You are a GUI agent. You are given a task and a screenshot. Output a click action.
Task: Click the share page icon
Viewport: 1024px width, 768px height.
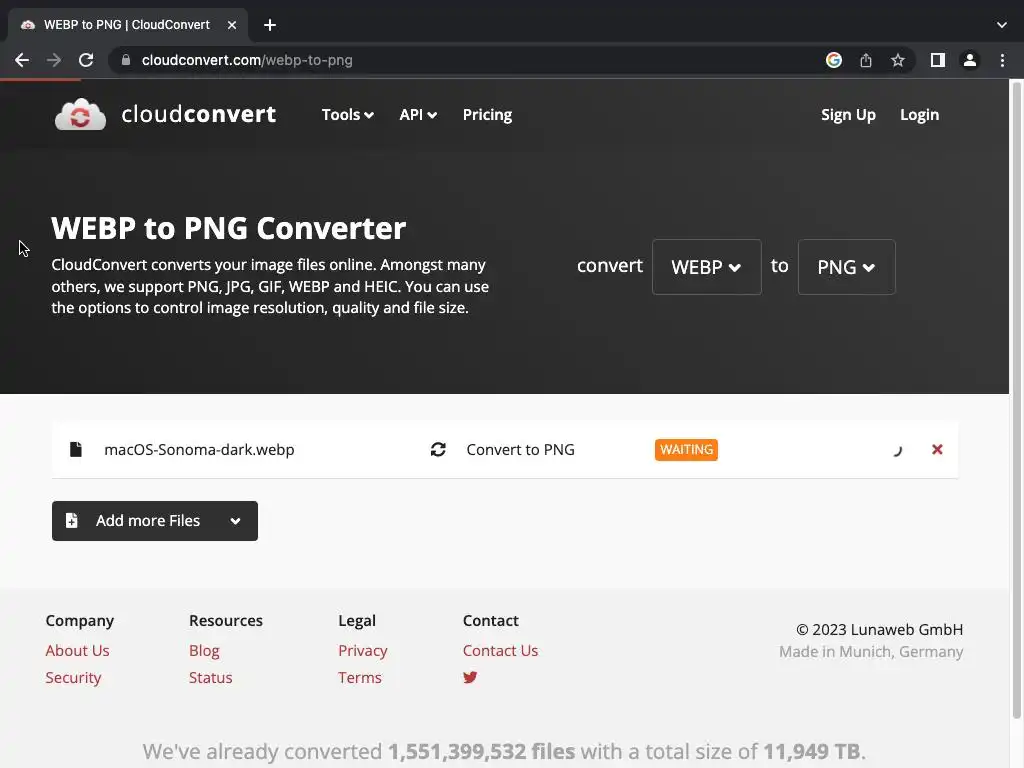tap(865, 60)
